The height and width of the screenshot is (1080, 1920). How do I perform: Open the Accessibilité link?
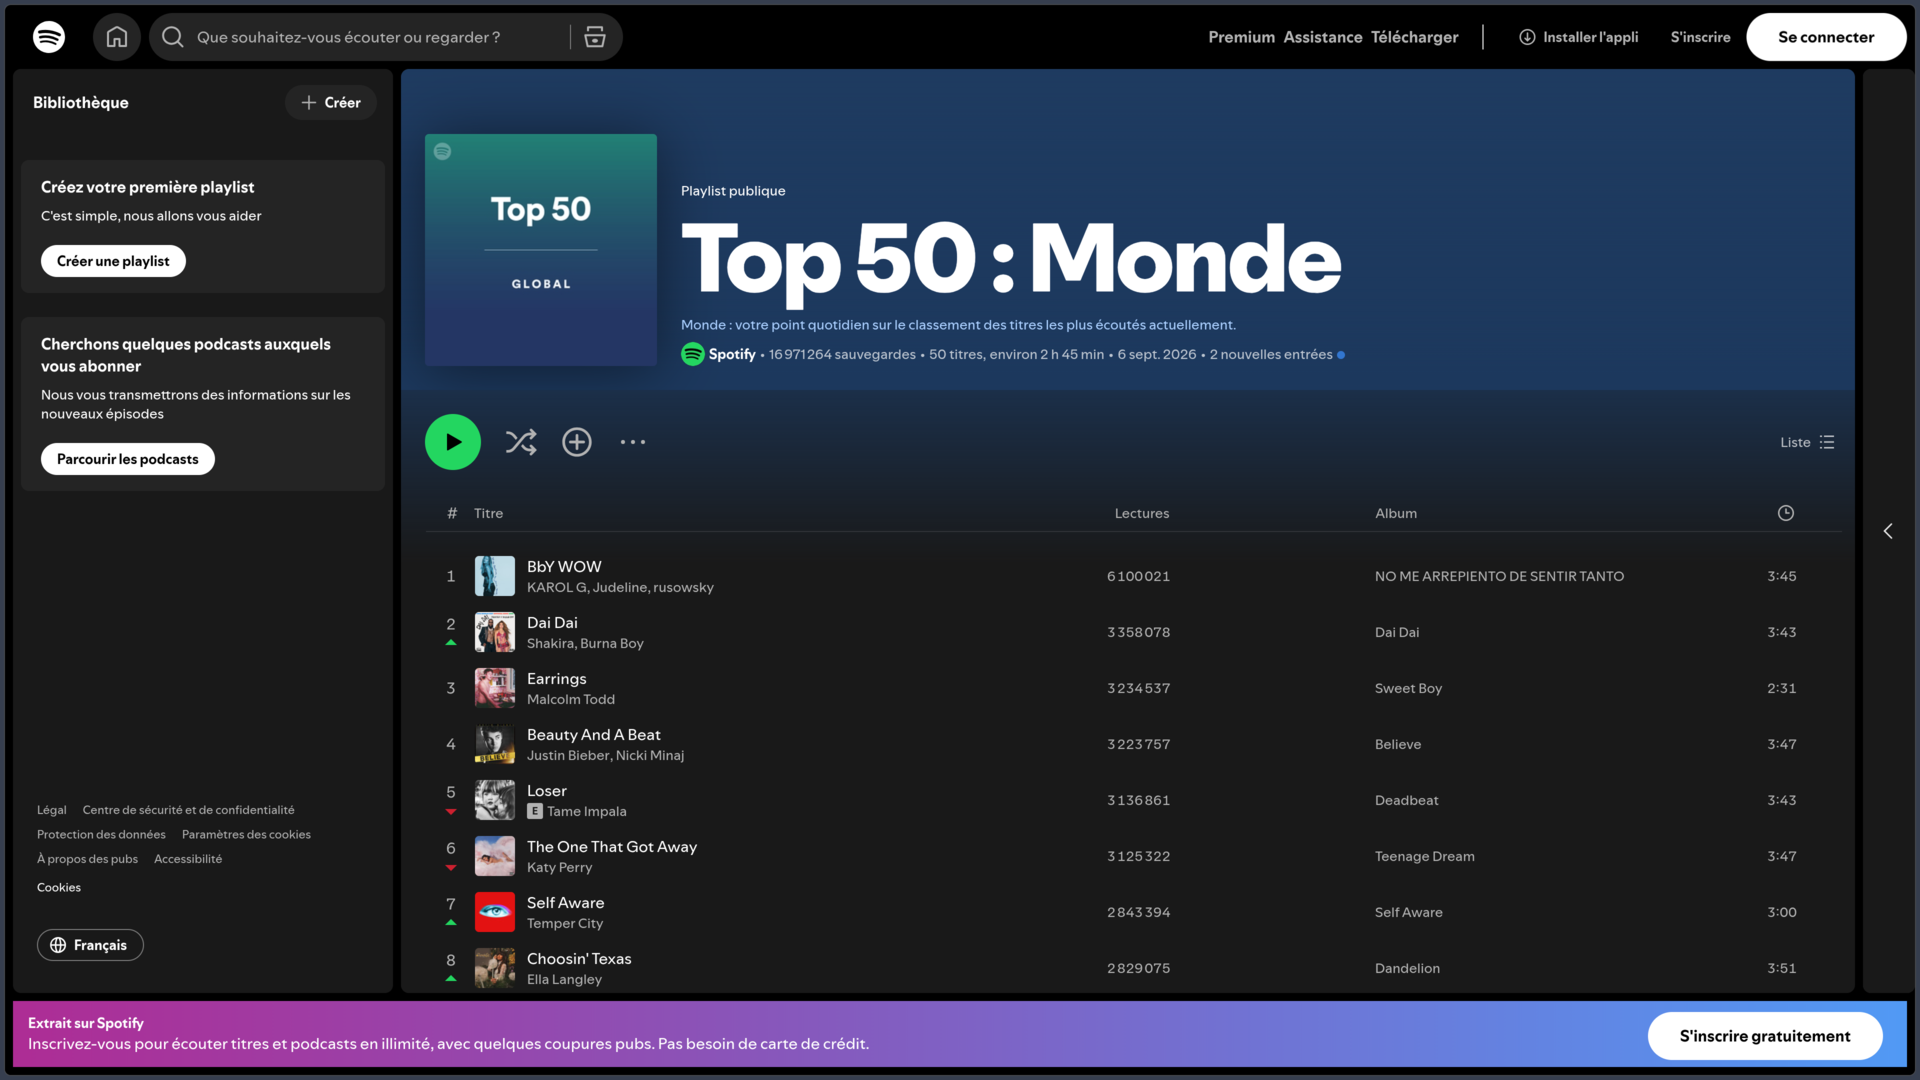pyautogui.click(x=188, y=859)
